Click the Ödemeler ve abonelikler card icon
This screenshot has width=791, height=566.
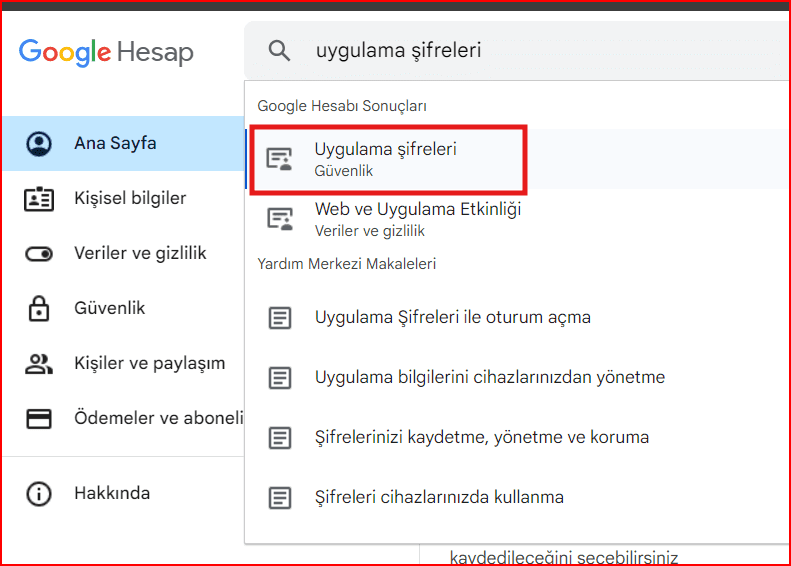(39, 419)
